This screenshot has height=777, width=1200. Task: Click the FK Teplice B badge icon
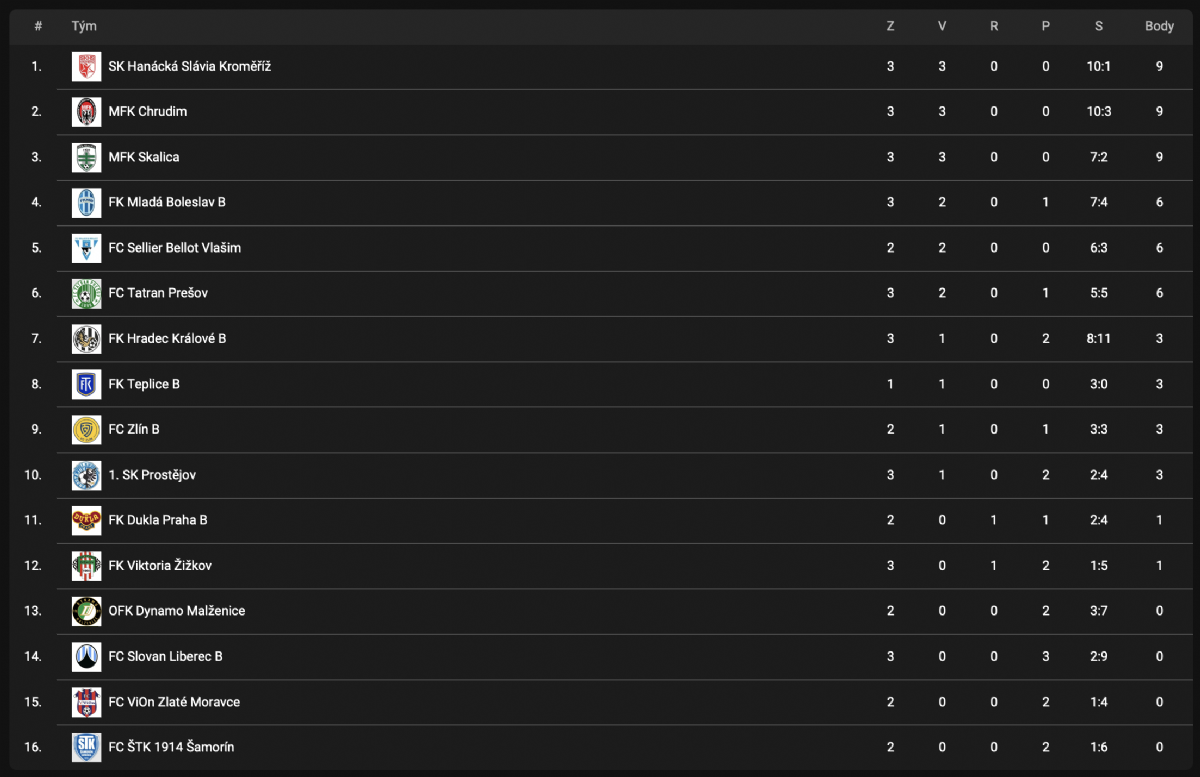tap(87, 384)
